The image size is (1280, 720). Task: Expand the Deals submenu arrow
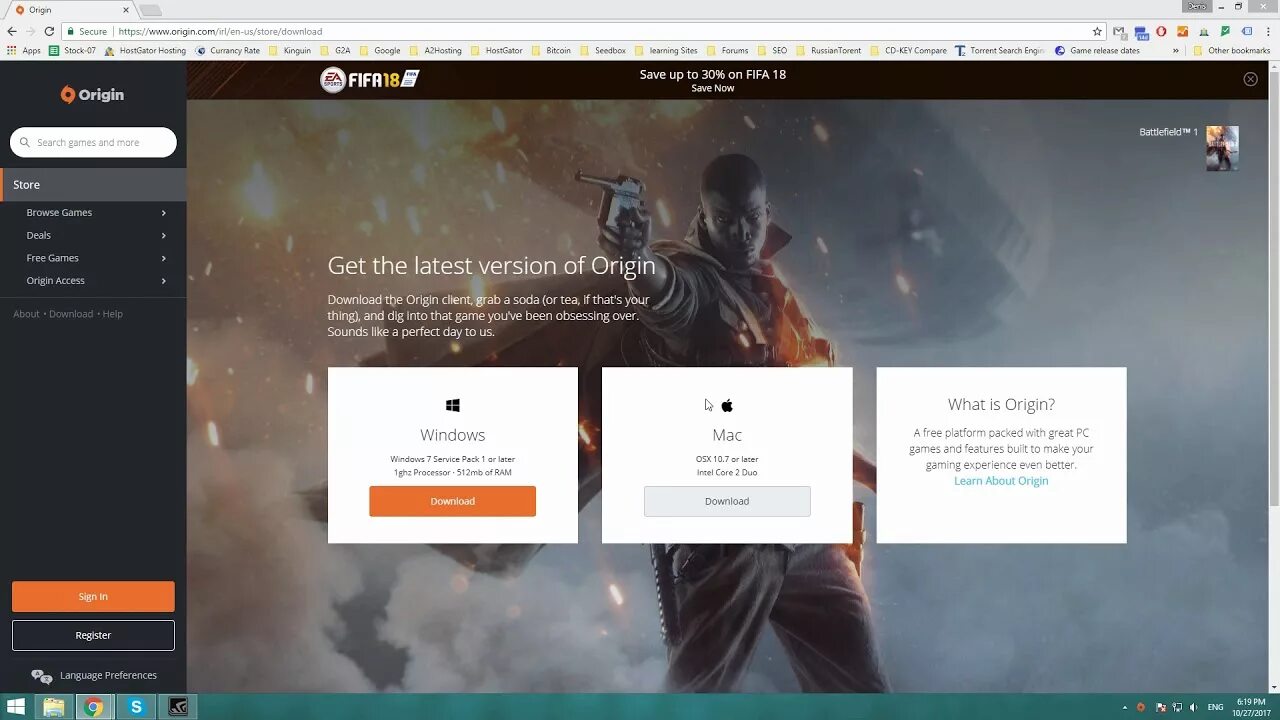click(x=164, y=236)
